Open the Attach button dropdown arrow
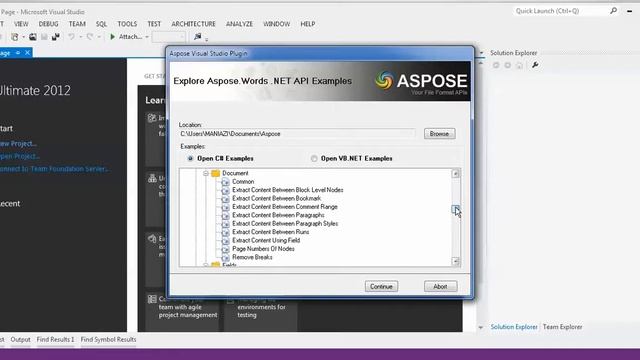This screenshot has width=640, height=360. point(147,37)
